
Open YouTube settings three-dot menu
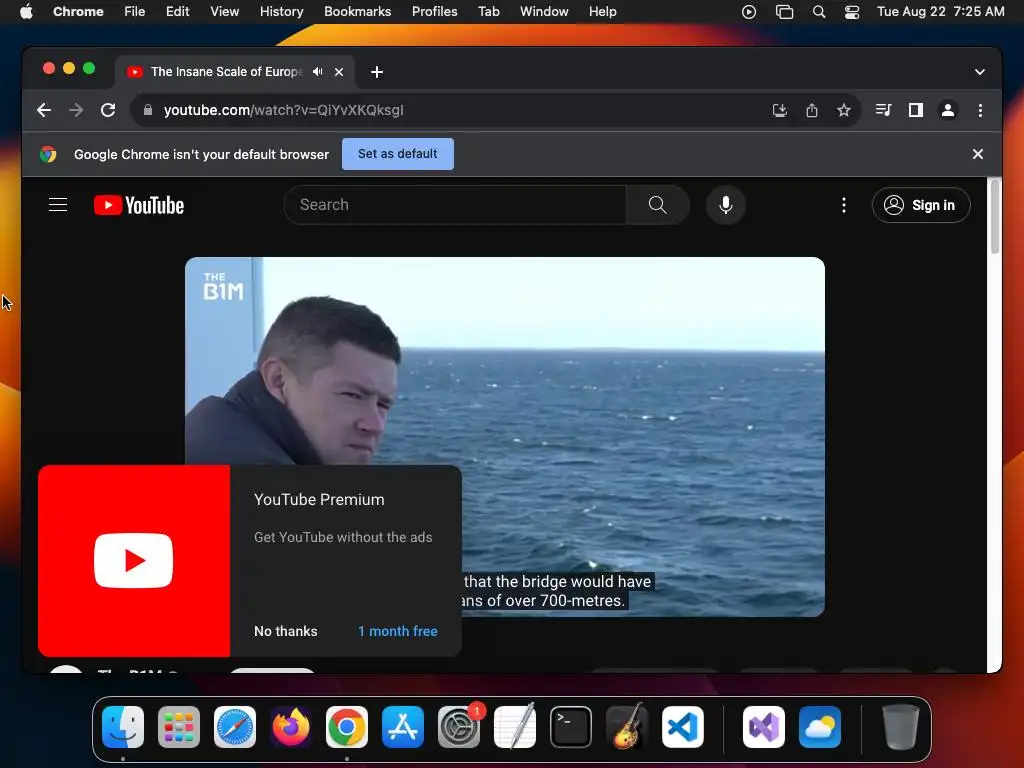click(x=844, y=205)
